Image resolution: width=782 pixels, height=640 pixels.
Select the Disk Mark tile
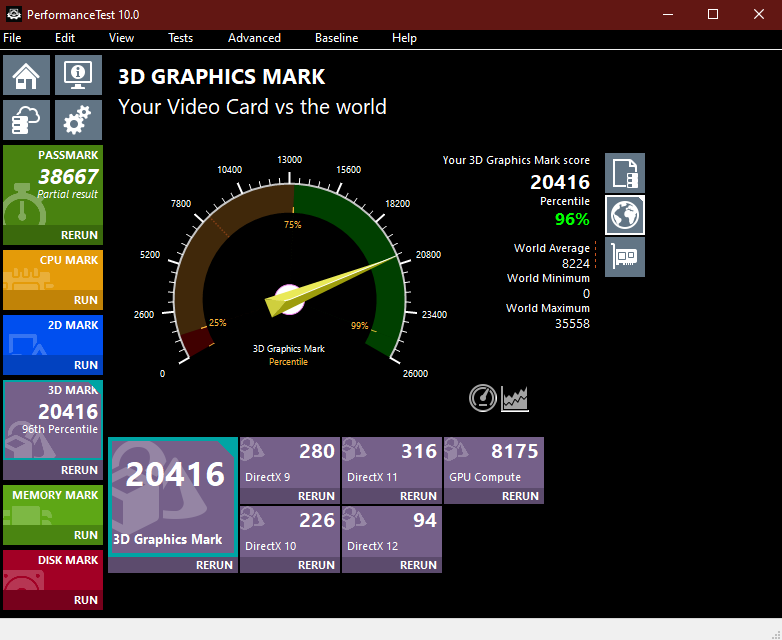(53, 570)
